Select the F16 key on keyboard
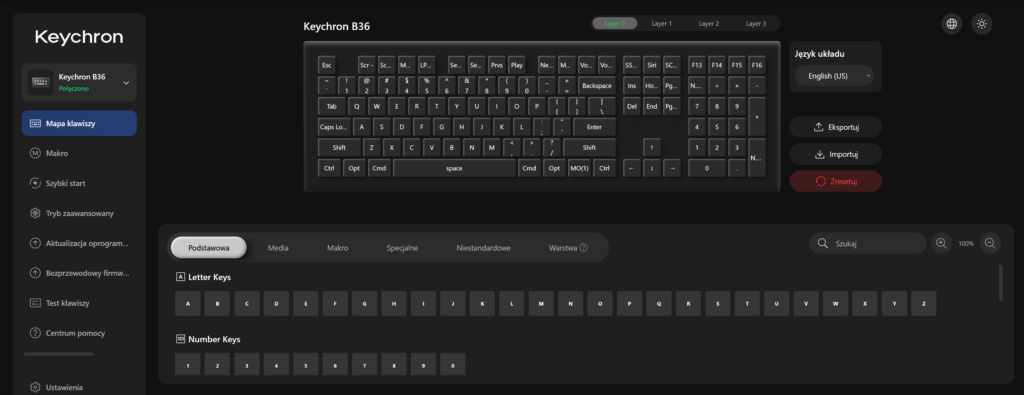This screenshot has height=395, width=1024. coord(757,65)
